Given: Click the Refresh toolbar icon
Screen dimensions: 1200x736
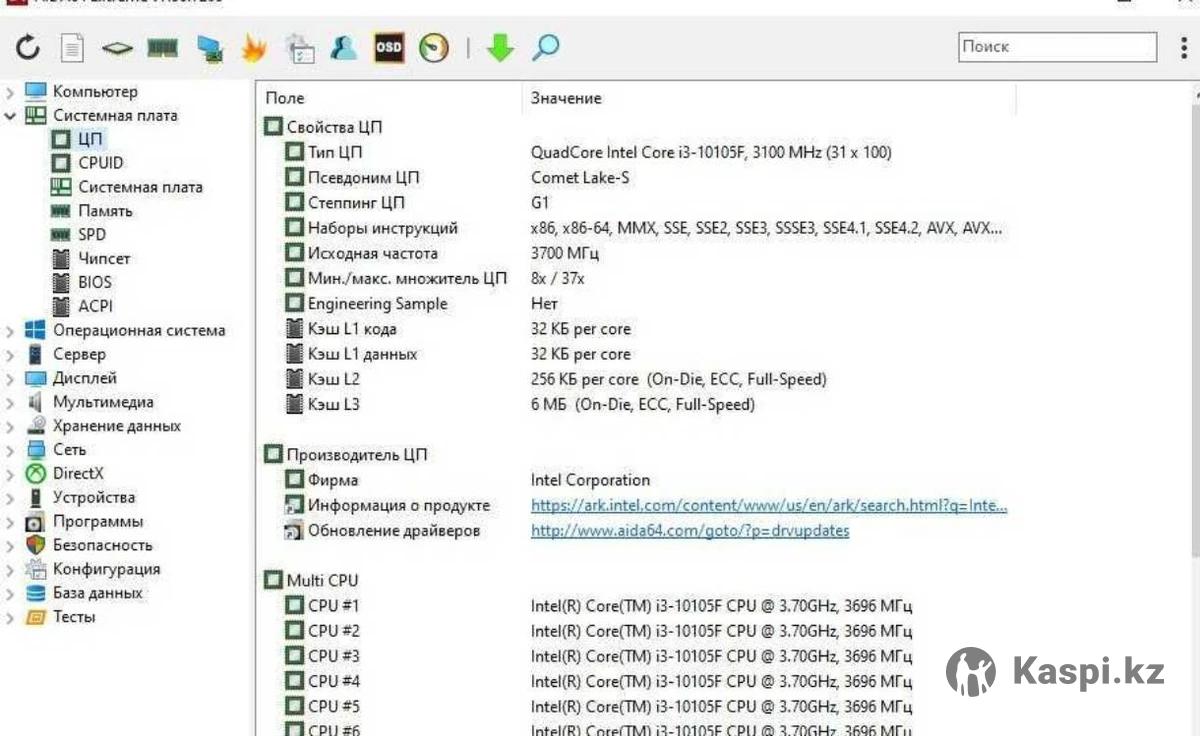Looking at the screenshot, I should click(x=28, y=47).
